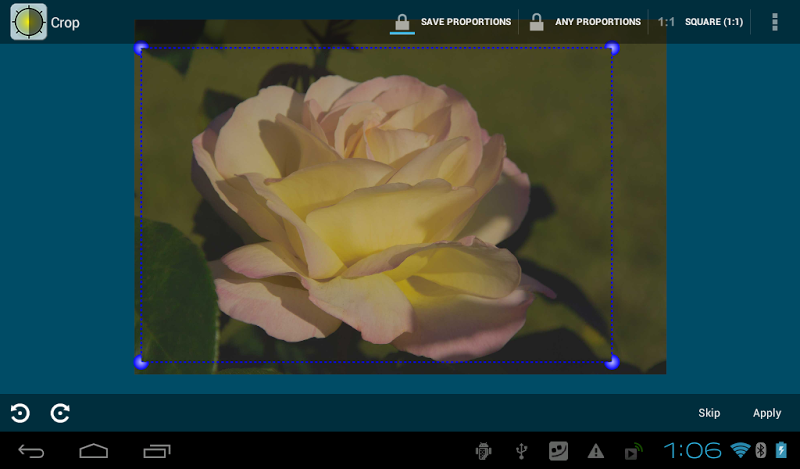This screenshot has height=469, width=800.
Task: Tap the rose photo inside crop area
Action: (x=377, y=205)
